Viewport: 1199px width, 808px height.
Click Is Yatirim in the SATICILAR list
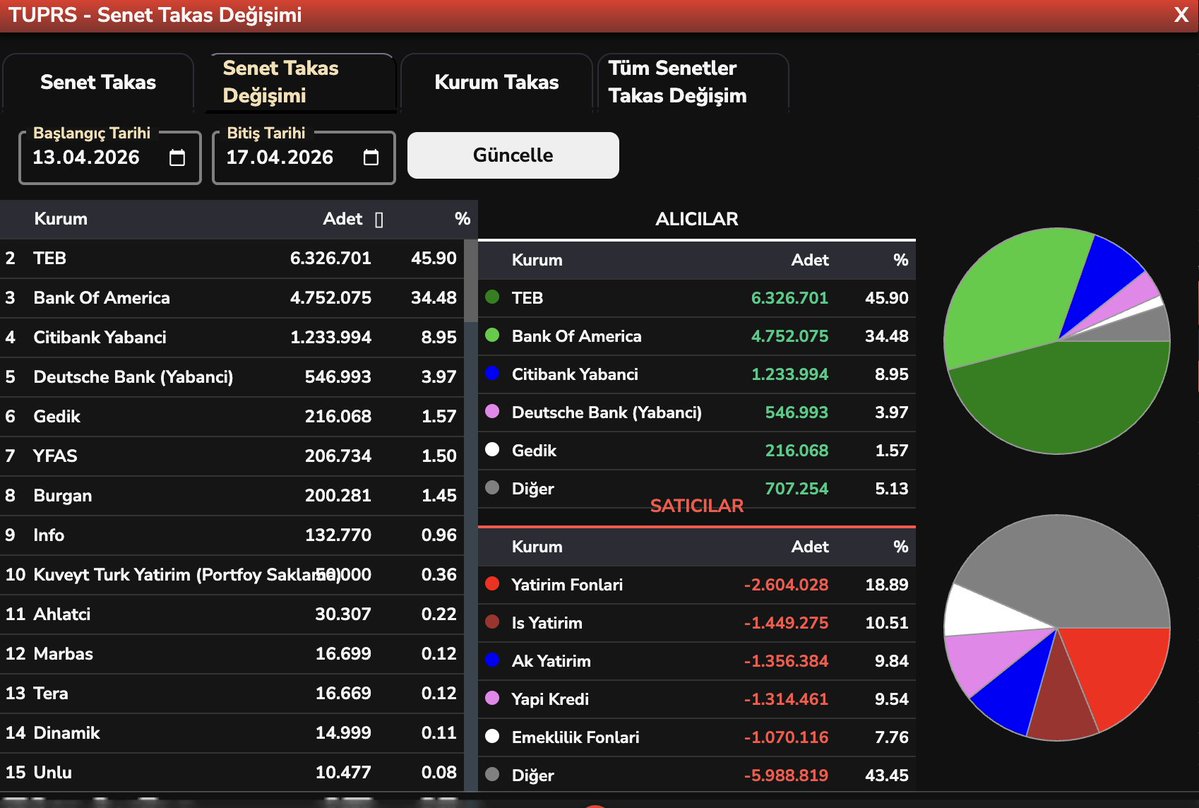[x=547, y=623]
